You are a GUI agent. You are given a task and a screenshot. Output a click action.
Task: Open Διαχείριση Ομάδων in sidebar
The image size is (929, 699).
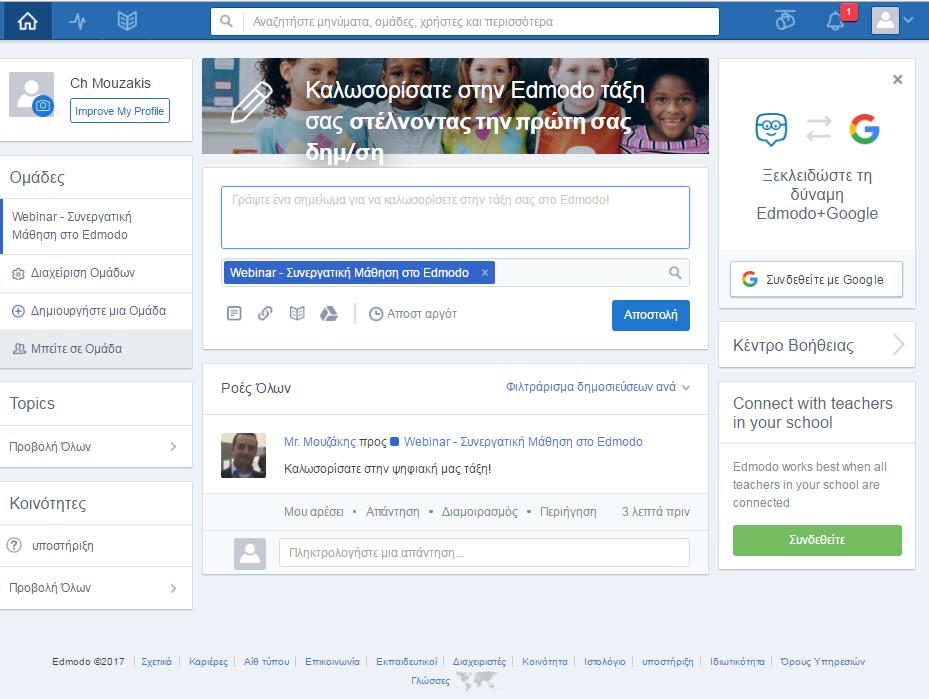[x=96, y=273]
